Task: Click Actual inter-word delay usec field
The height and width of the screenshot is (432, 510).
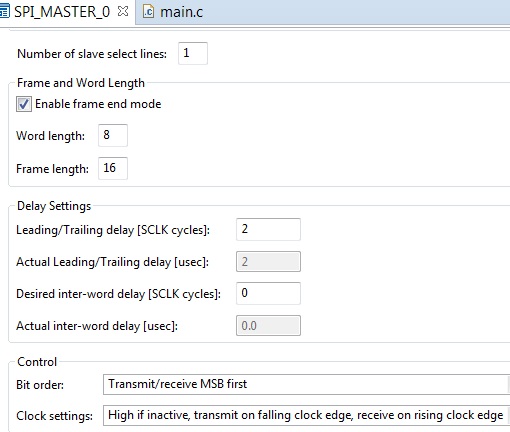Action: coord(268,325)
